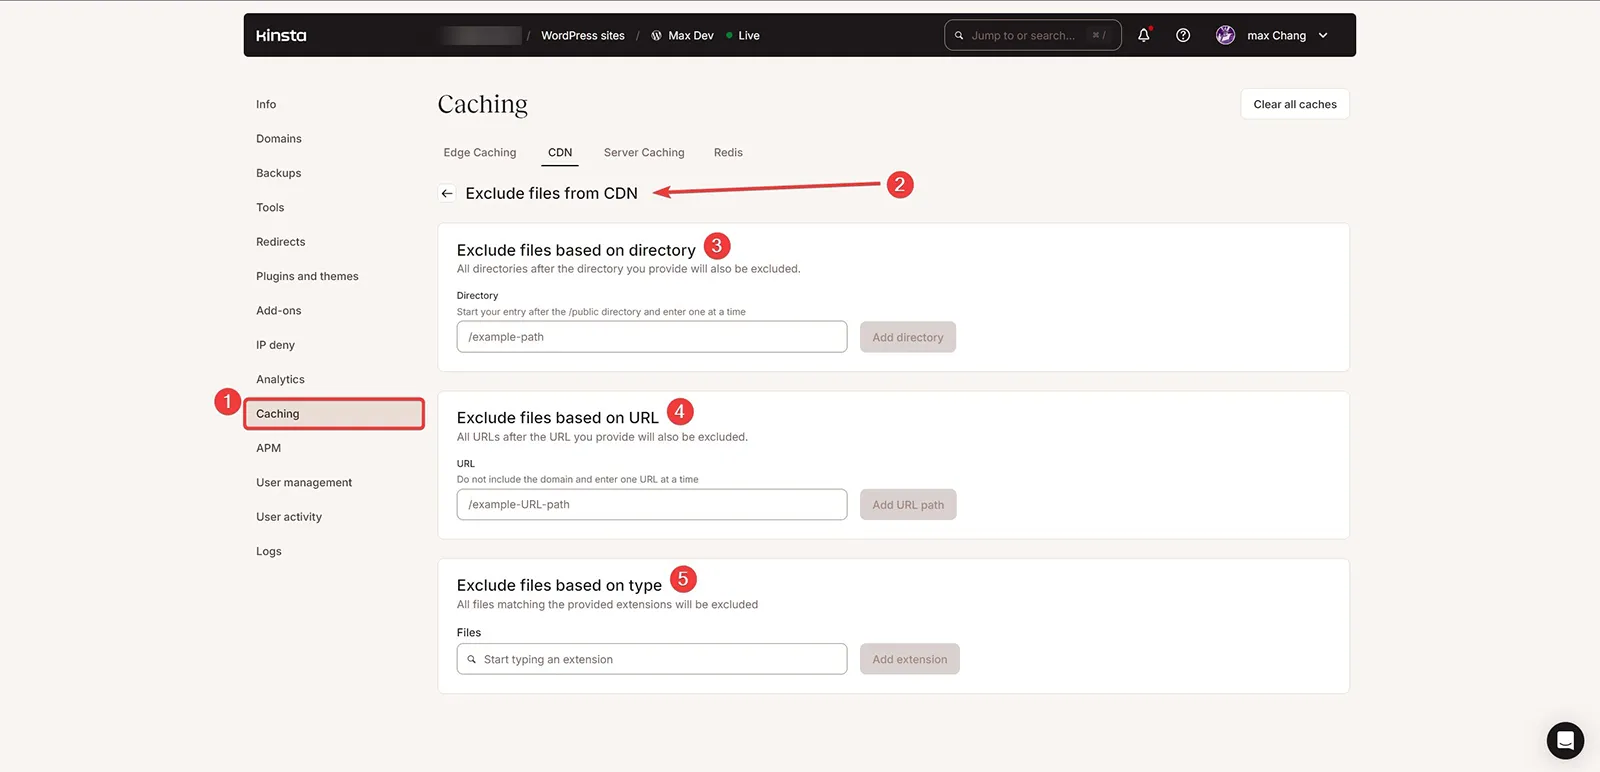Screen dimensions: 1600x772
Task: Click the max Chang username text
Action: tap(1277, 35)
